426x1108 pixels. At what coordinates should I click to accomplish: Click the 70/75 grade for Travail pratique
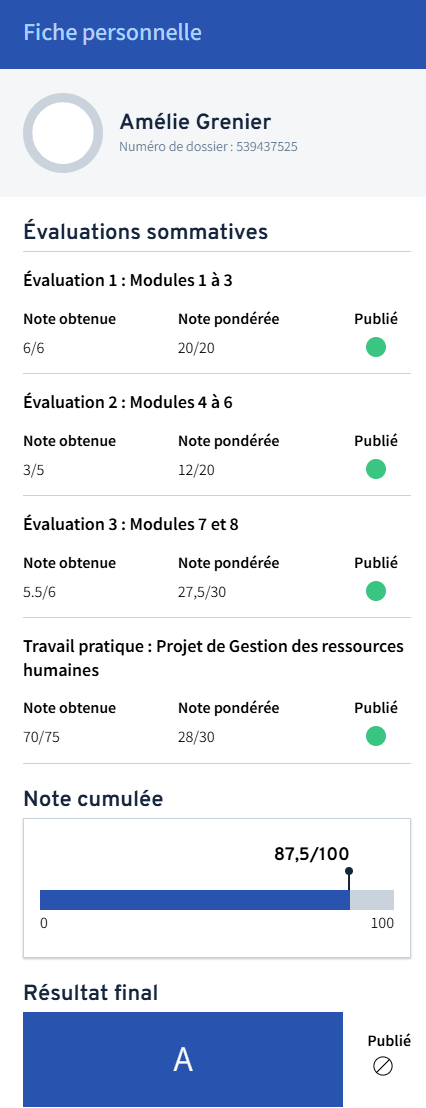click(42, 738)
